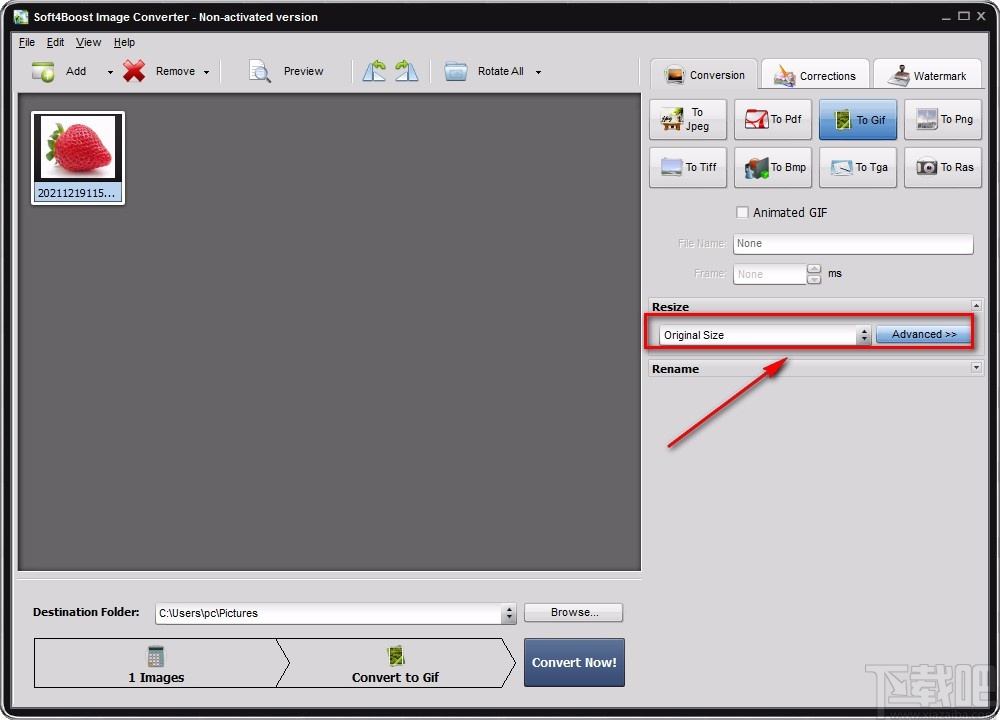Click the 1 Images step
Viewport: 1000px width, 720px height.
point(156,663)
